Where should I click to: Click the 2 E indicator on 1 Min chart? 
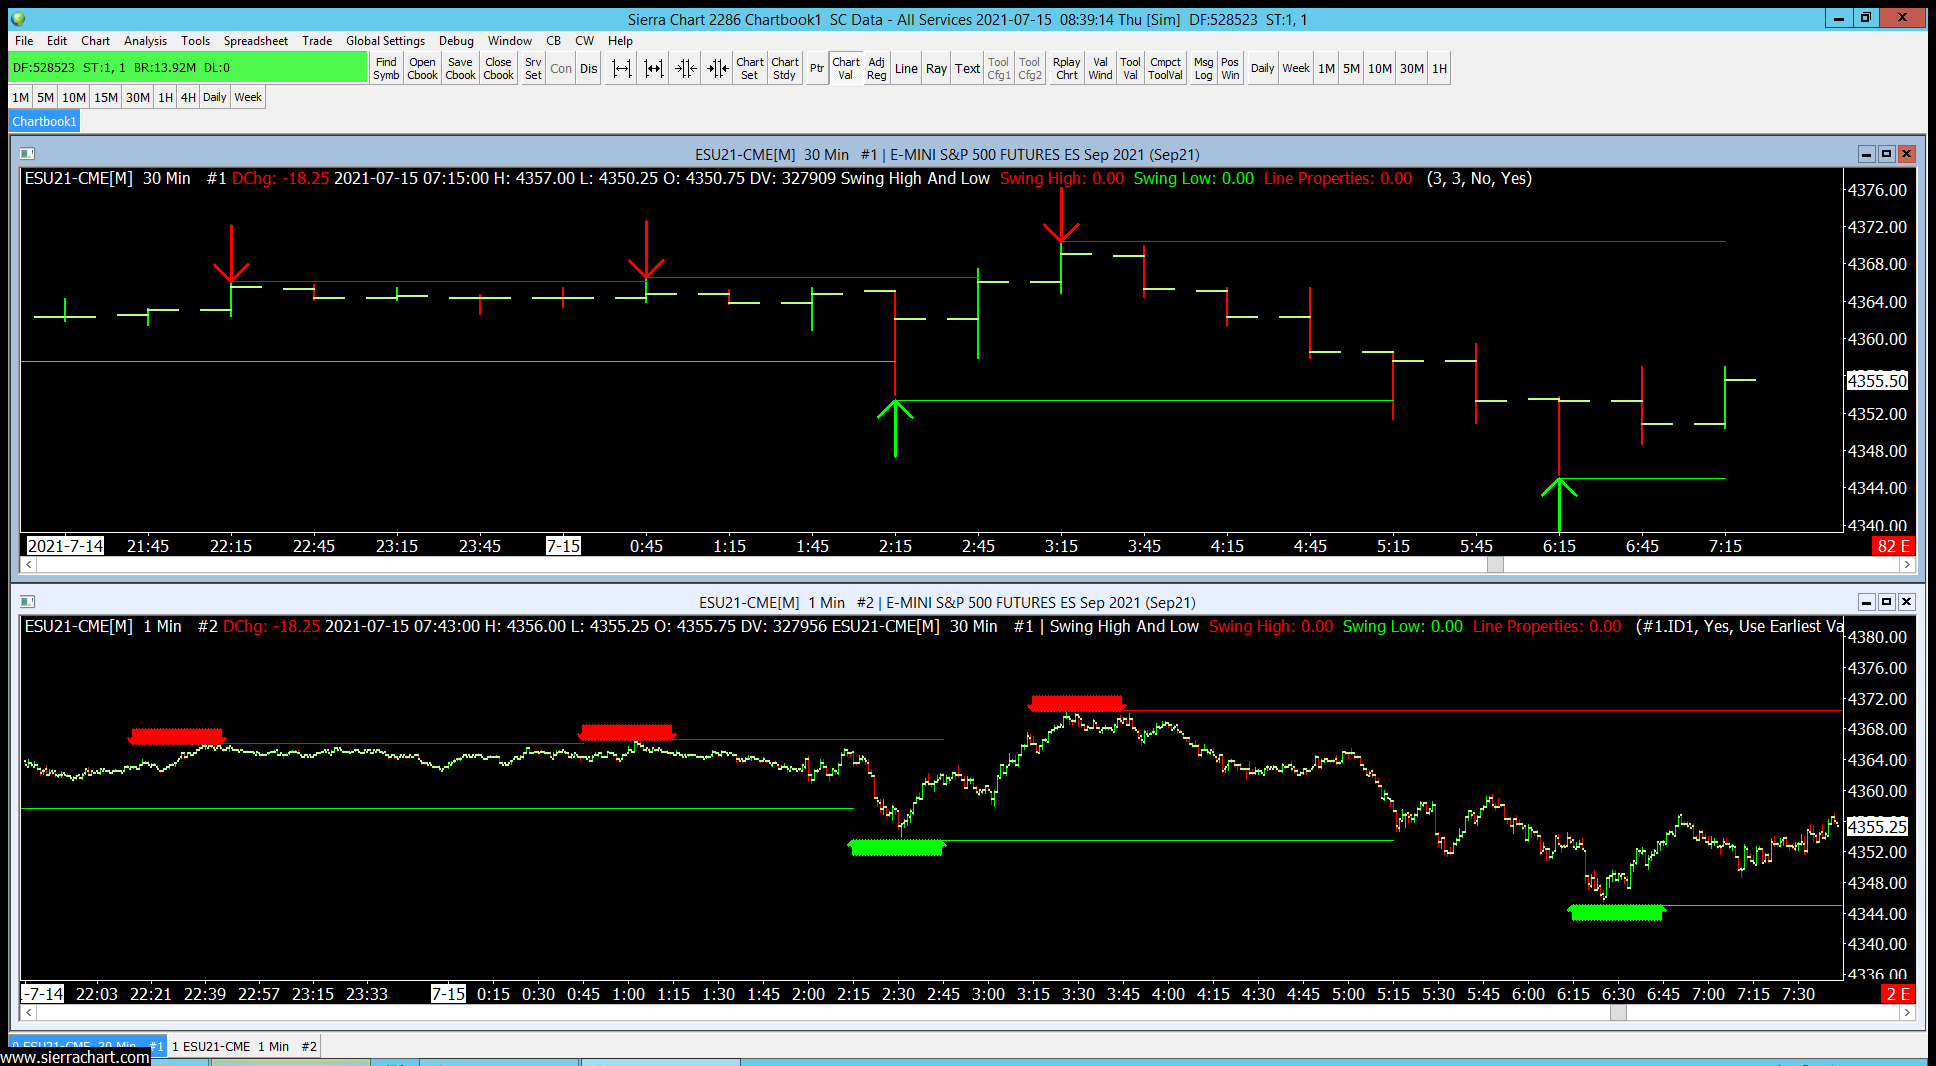pyautogui.click(x=1897, y=994)
